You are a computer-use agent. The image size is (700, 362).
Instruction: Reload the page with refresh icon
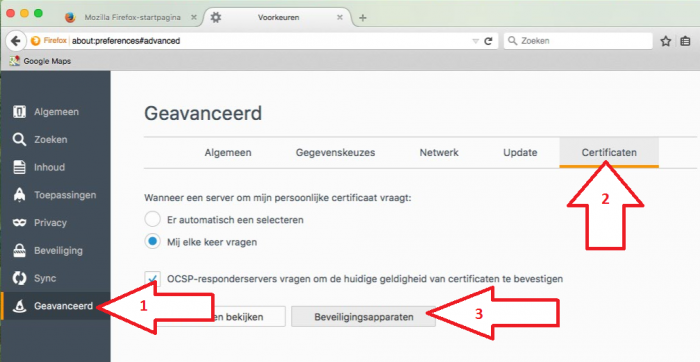[488, 41]
